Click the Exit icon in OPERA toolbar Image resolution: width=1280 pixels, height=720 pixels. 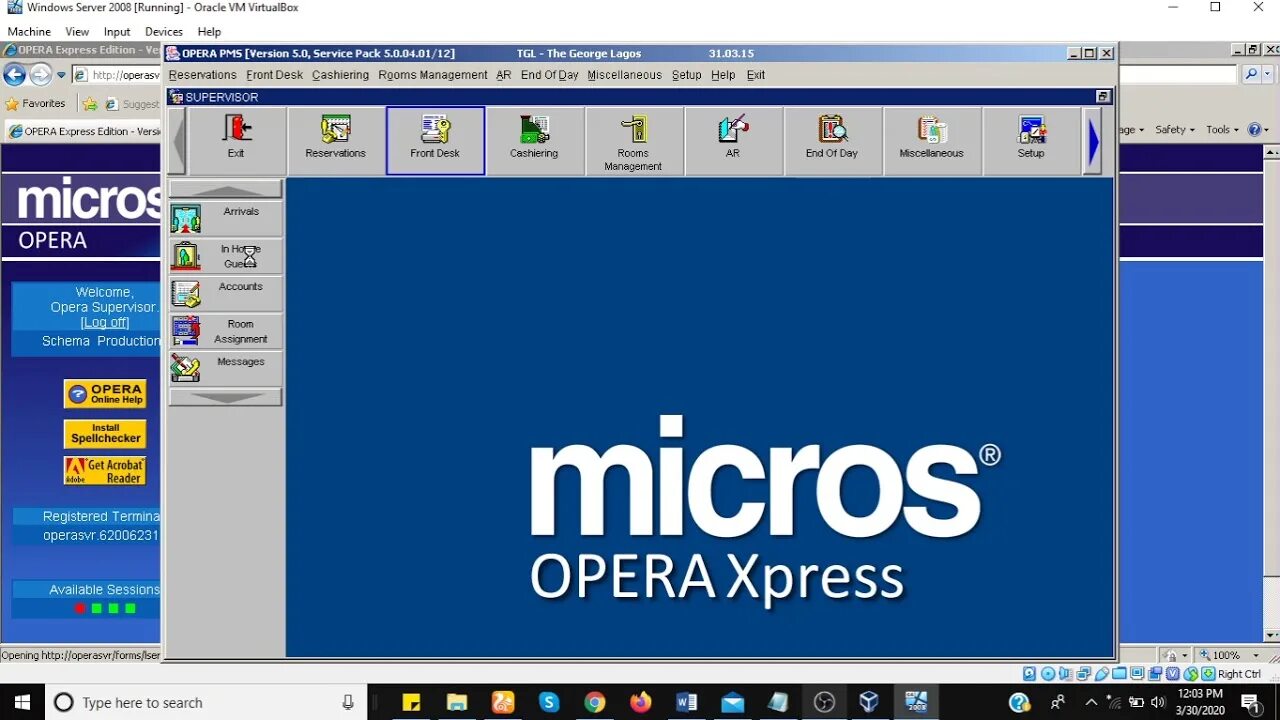236,141
